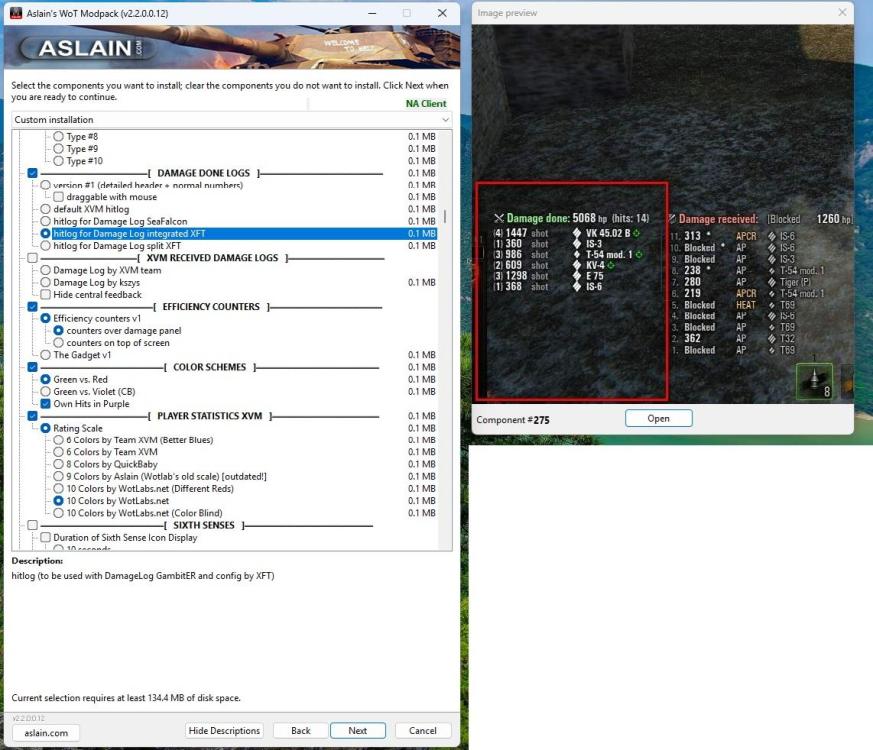Image resolution: width=873 pixels, height=750 pixels.
Task: Select the Type #8 radio button
Action: click(58, 136)
